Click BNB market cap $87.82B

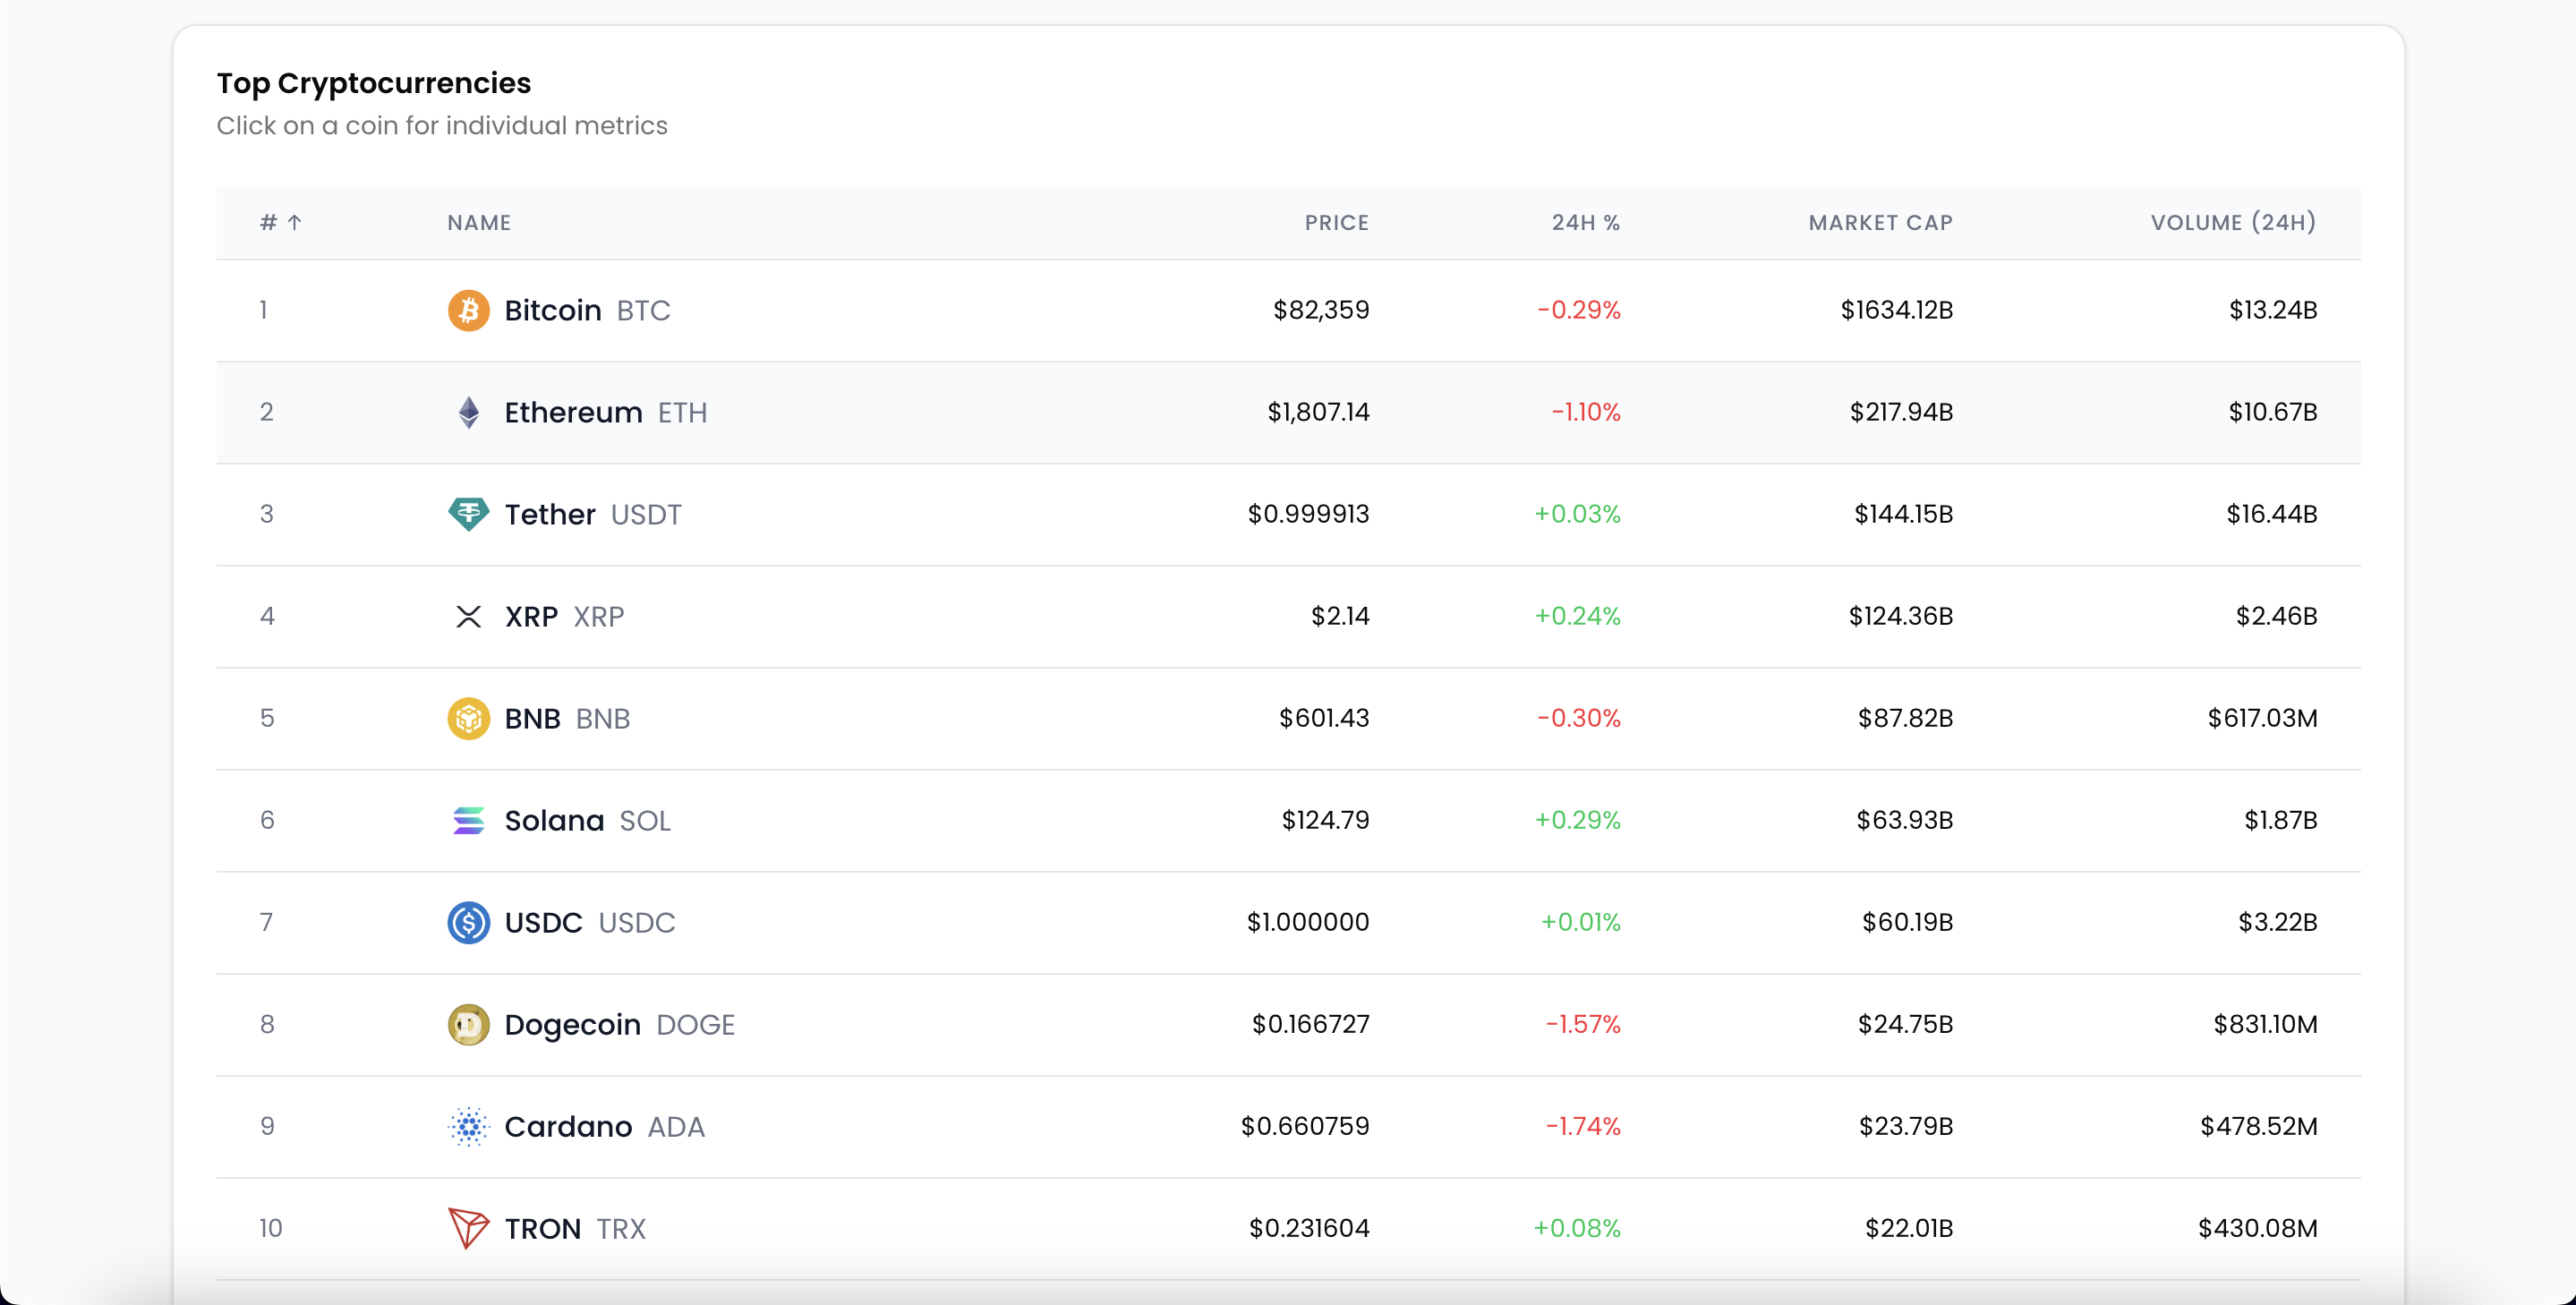(x=1905, y=718)
